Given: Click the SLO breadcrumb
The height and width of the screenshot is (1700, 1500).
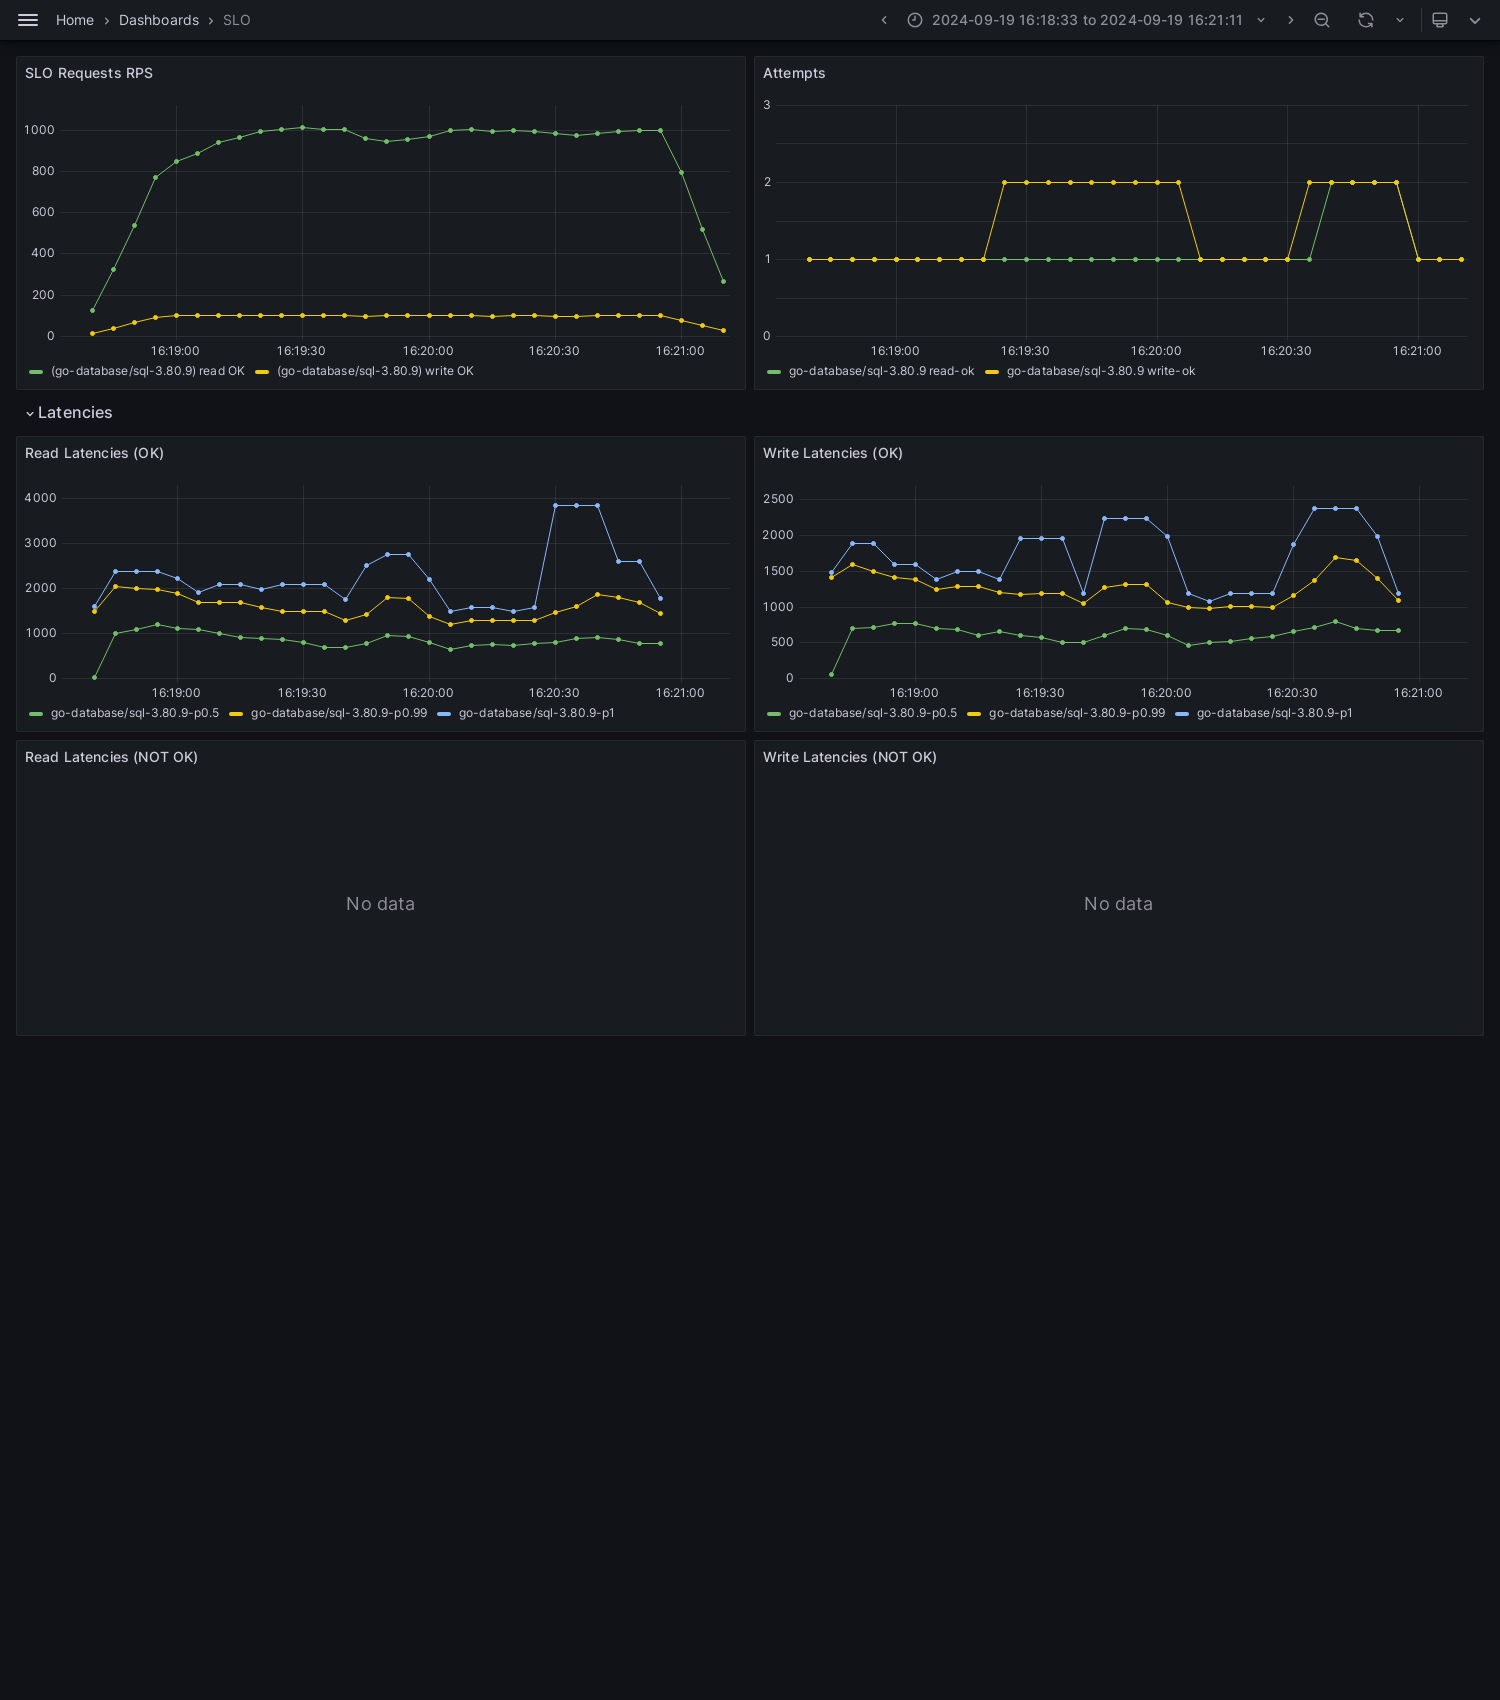Looking at the screenshot, I should tap(237, 20).
